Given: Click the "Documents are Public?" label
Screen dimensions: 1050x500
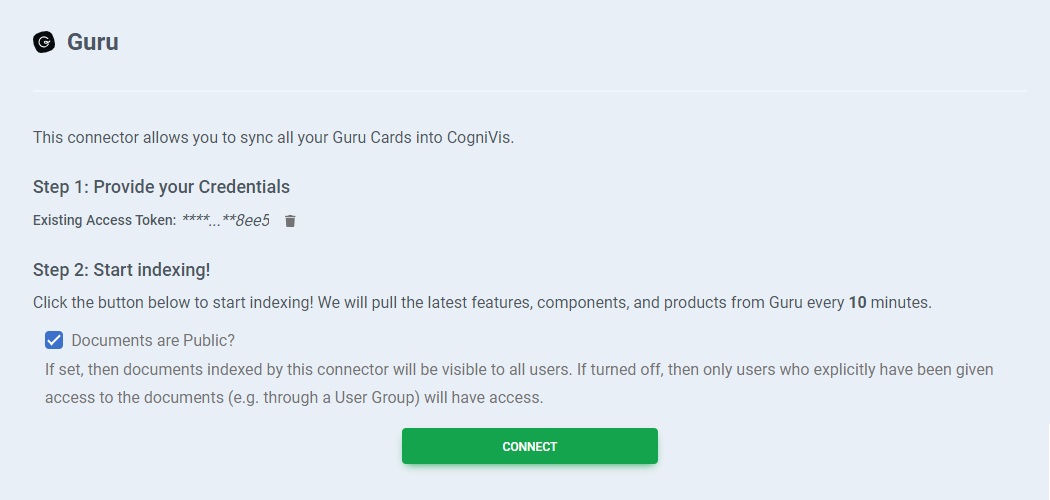Looking at the screenshot, I should click(153, 339).
